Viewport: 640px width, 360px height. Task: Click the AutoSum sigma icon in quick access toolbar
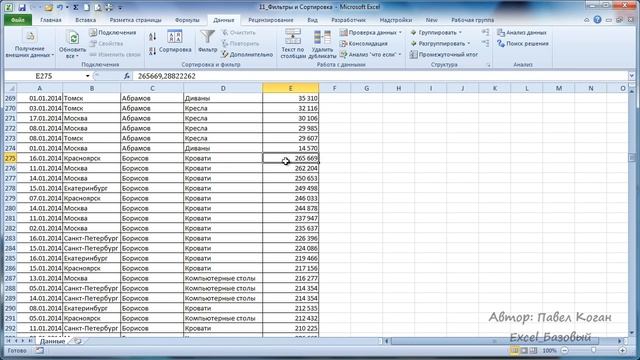coord(76,7)
